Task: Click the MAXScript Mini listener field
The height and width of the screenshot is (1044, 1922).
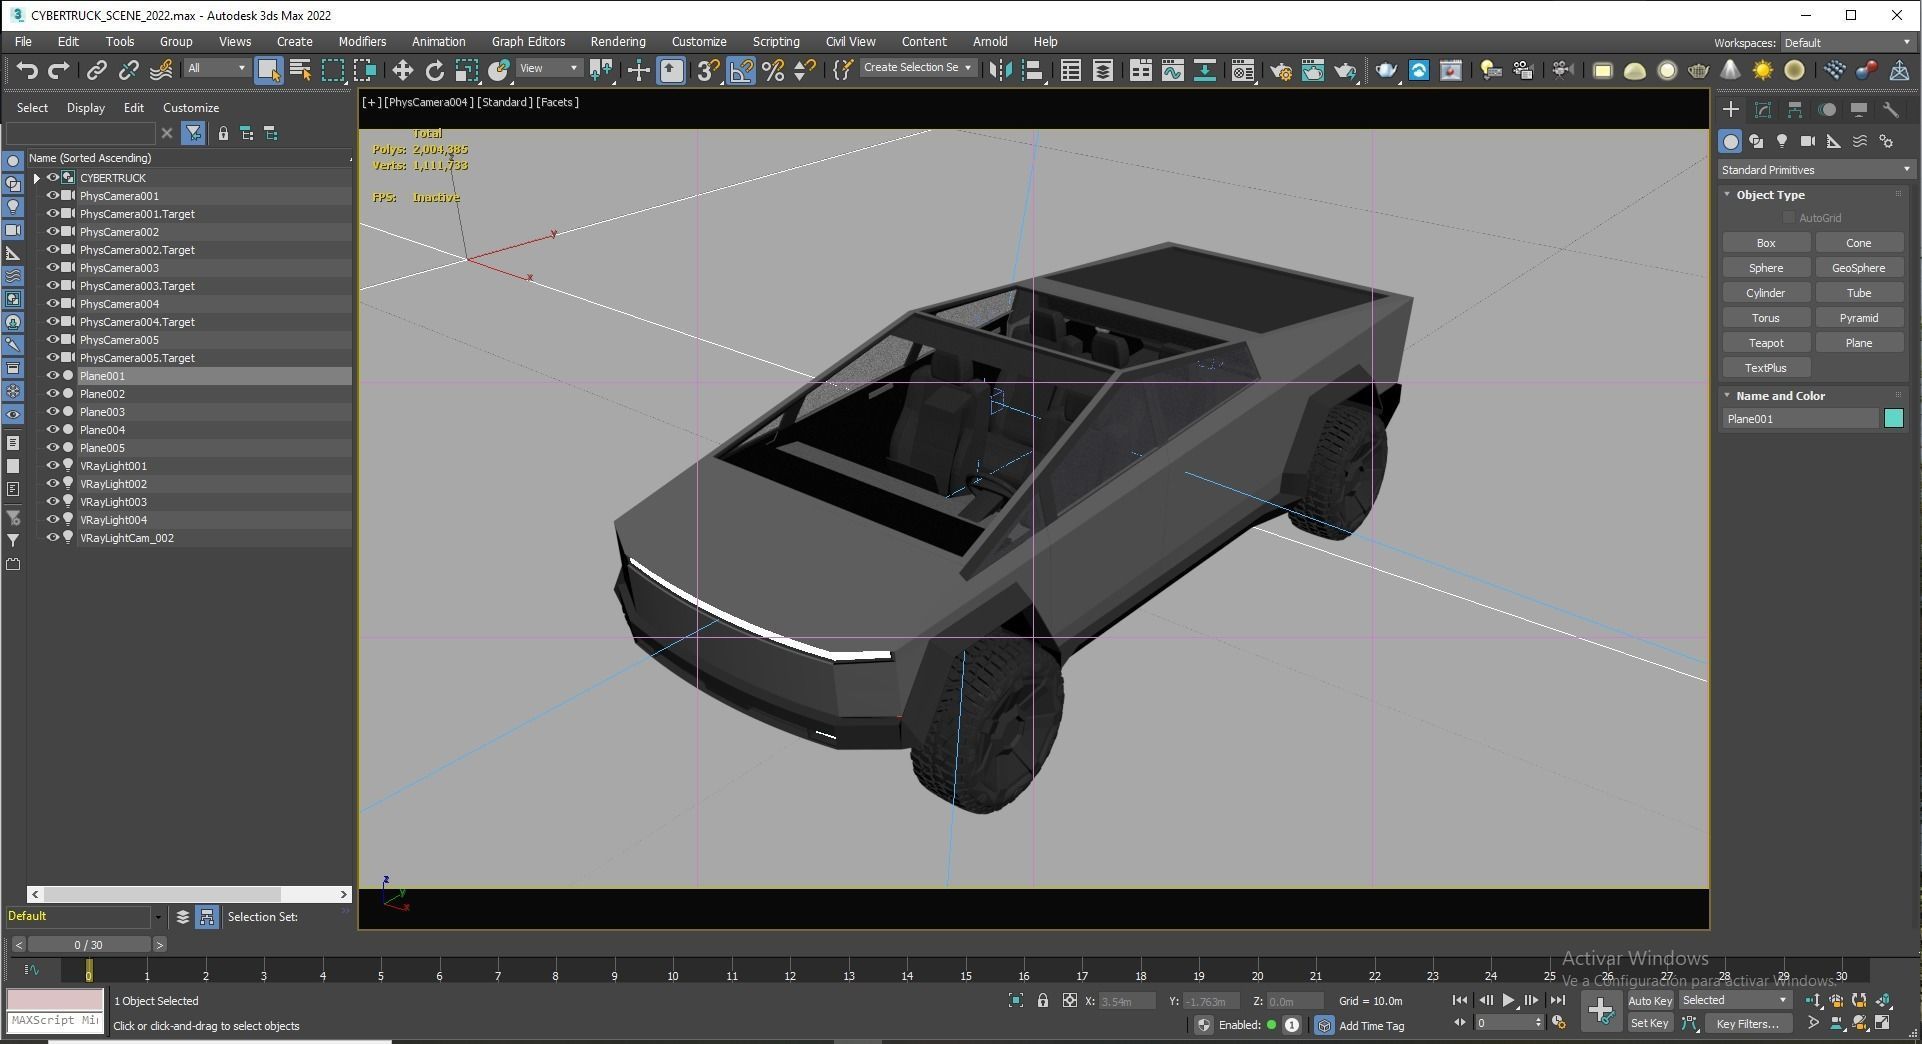Action: point(55,1021)
